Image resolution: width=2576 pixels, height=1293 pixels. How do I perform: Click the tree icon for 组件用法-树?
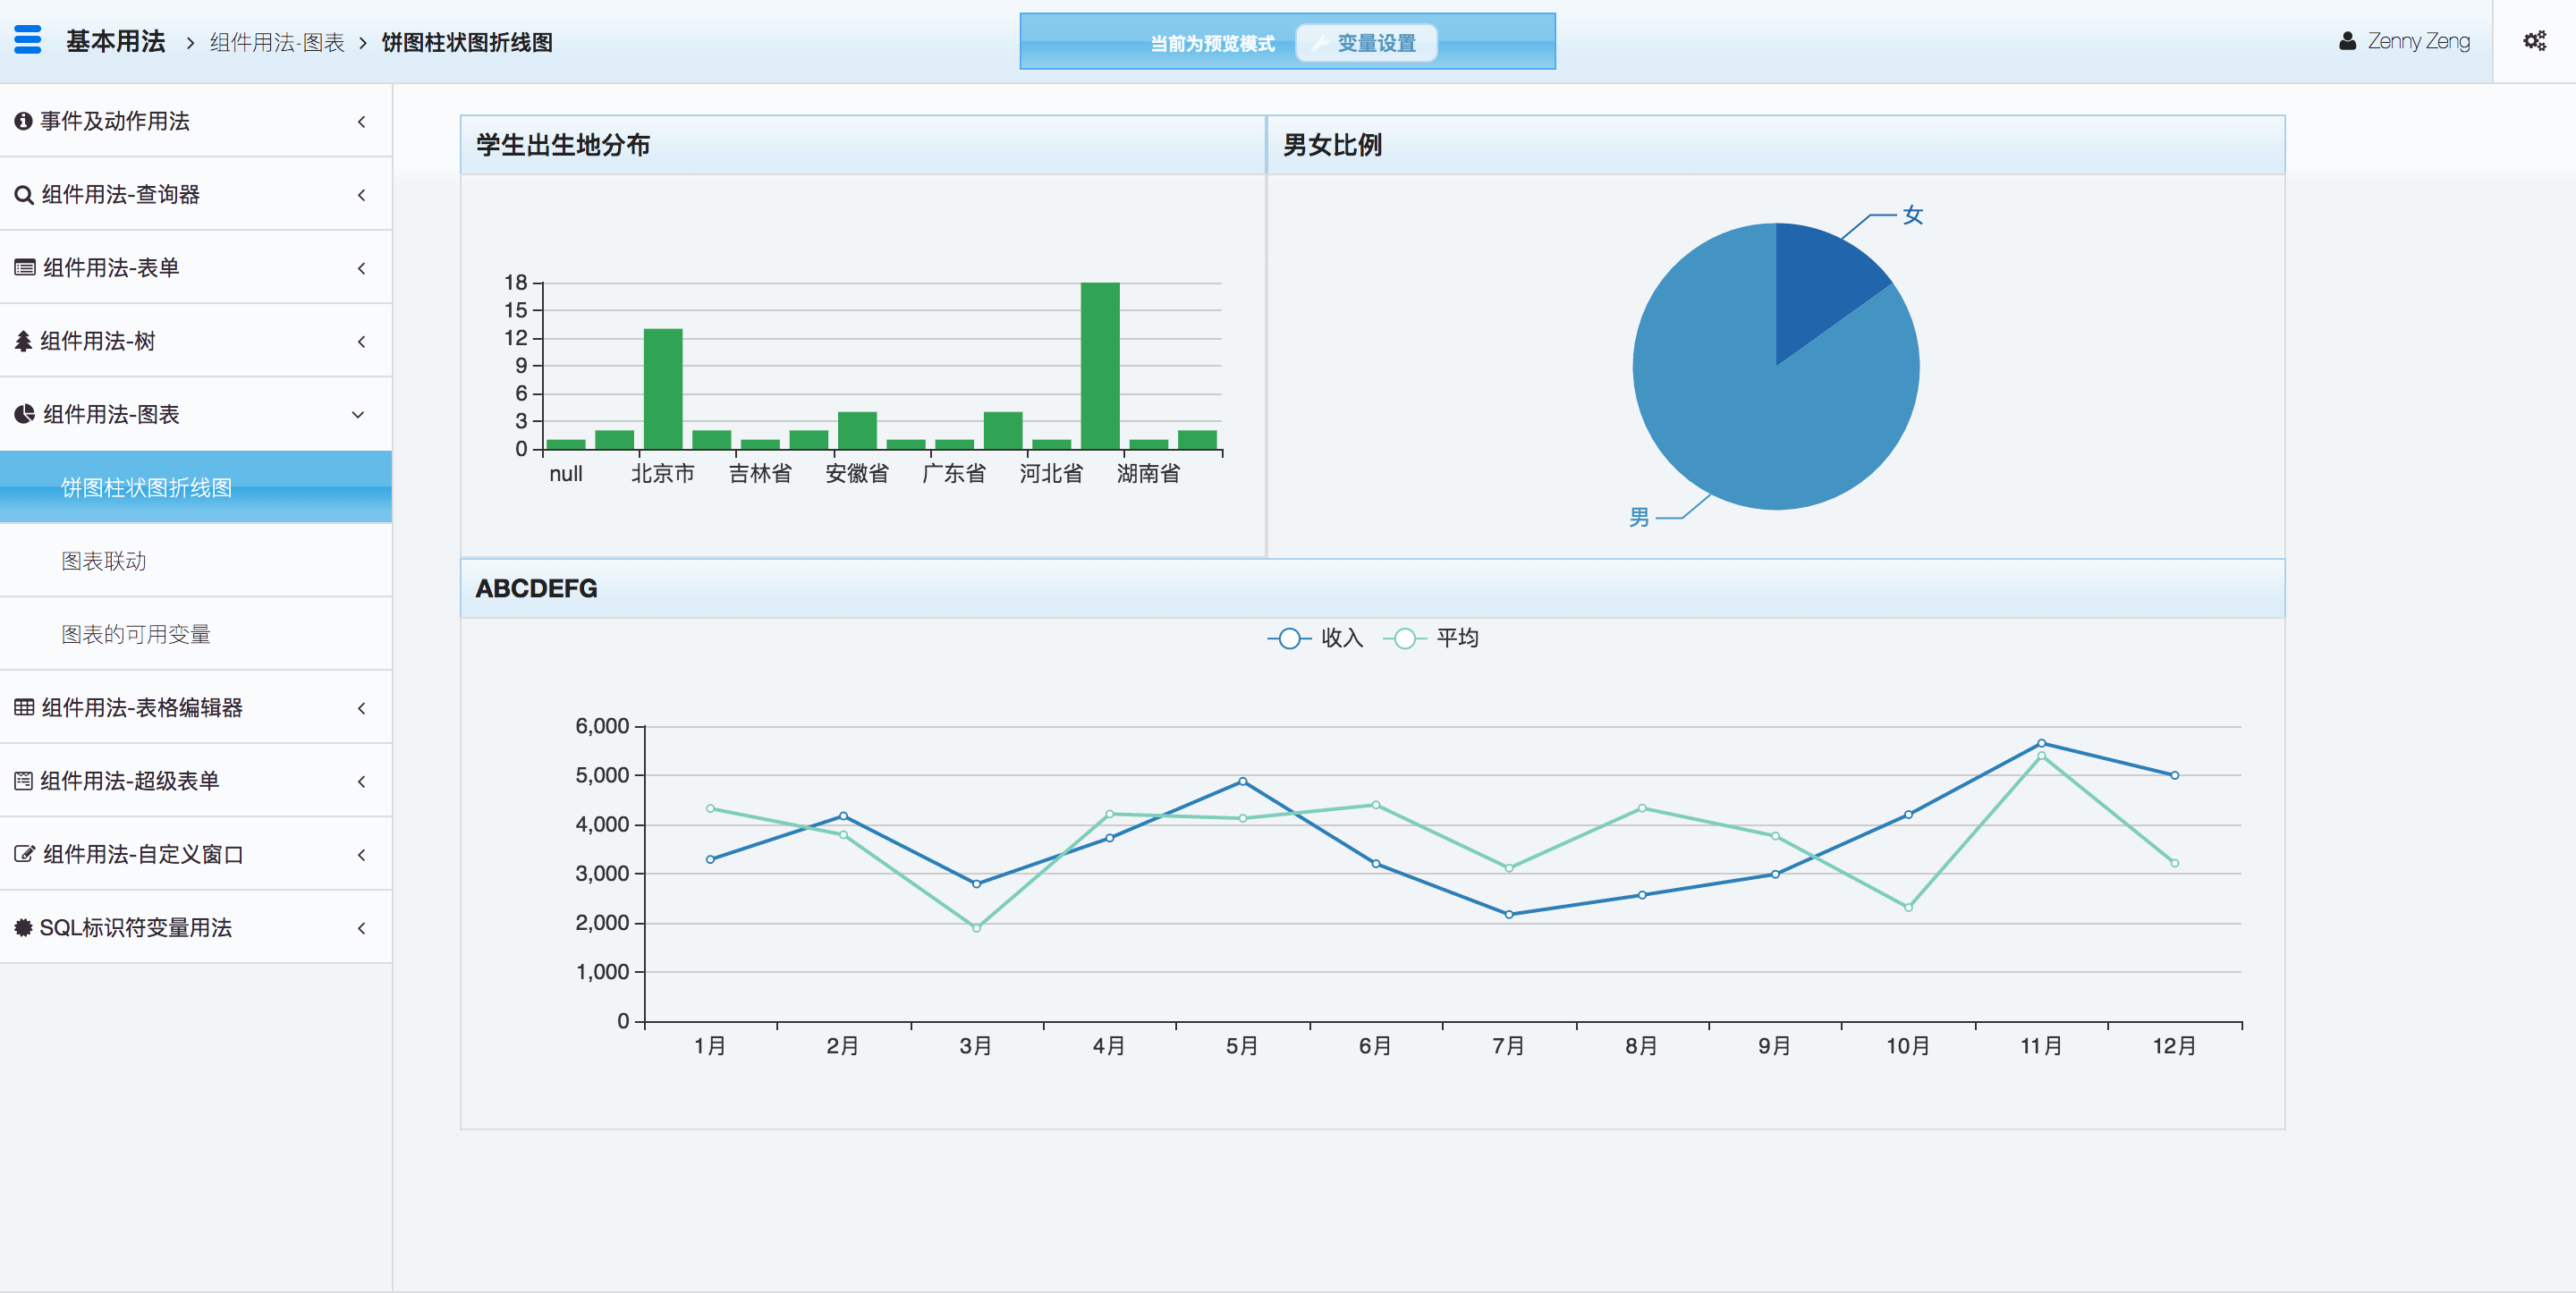tap(23, 341)
